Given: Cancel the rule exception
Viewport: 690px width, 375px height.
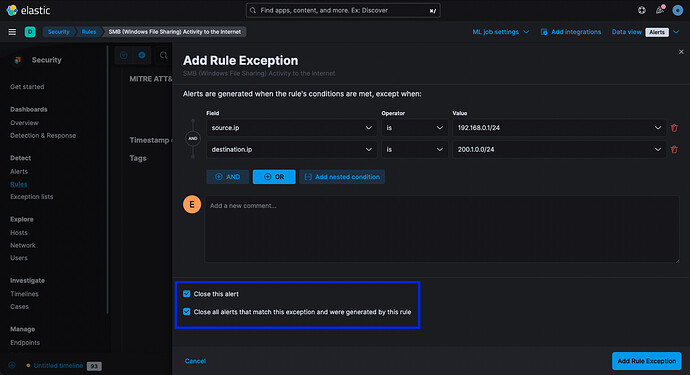Looking at the screenshot, I should point(195,361).
